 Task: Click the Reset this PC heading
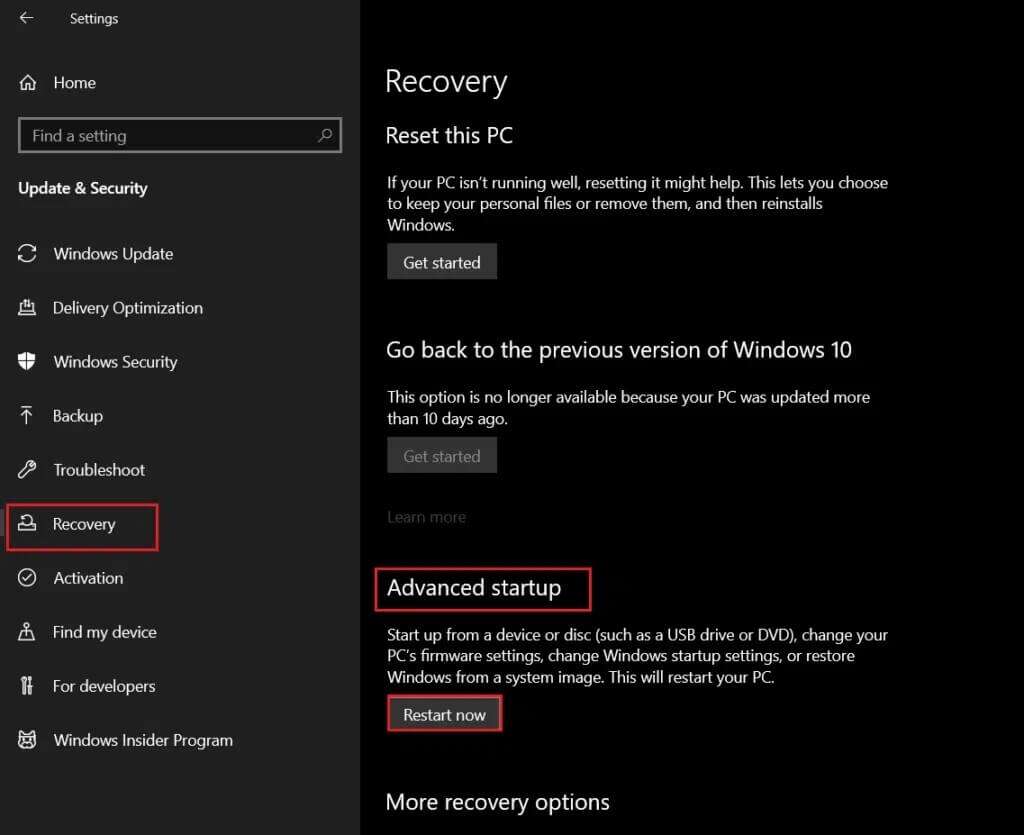pos(449,136)
